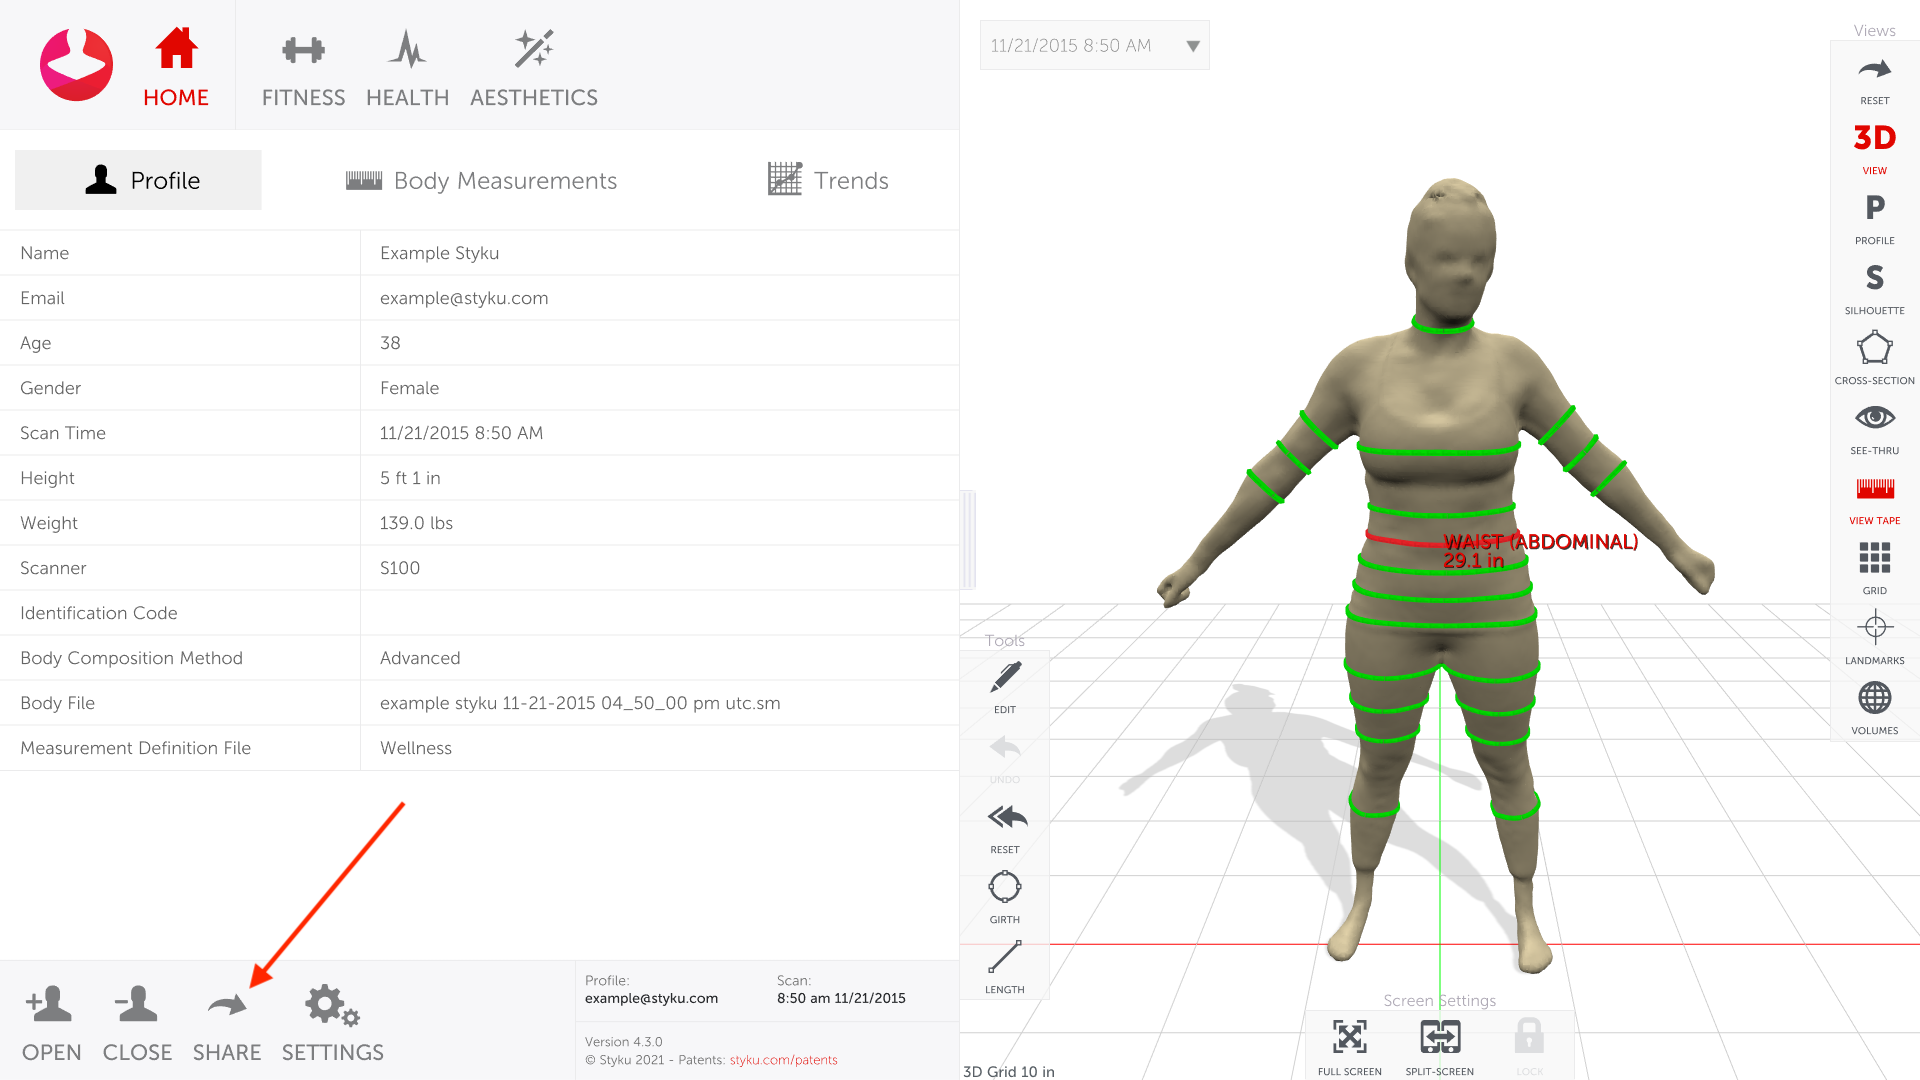Toggle the 3D Grid display
The width and height of the screenshot is (1920, 1080).
pos(1874,559)
